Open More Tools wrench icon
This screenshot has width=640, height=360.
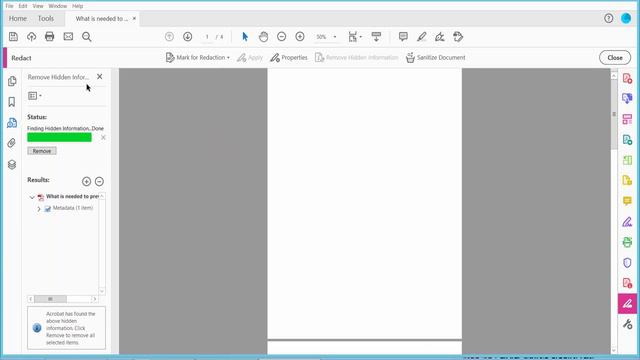627,324
